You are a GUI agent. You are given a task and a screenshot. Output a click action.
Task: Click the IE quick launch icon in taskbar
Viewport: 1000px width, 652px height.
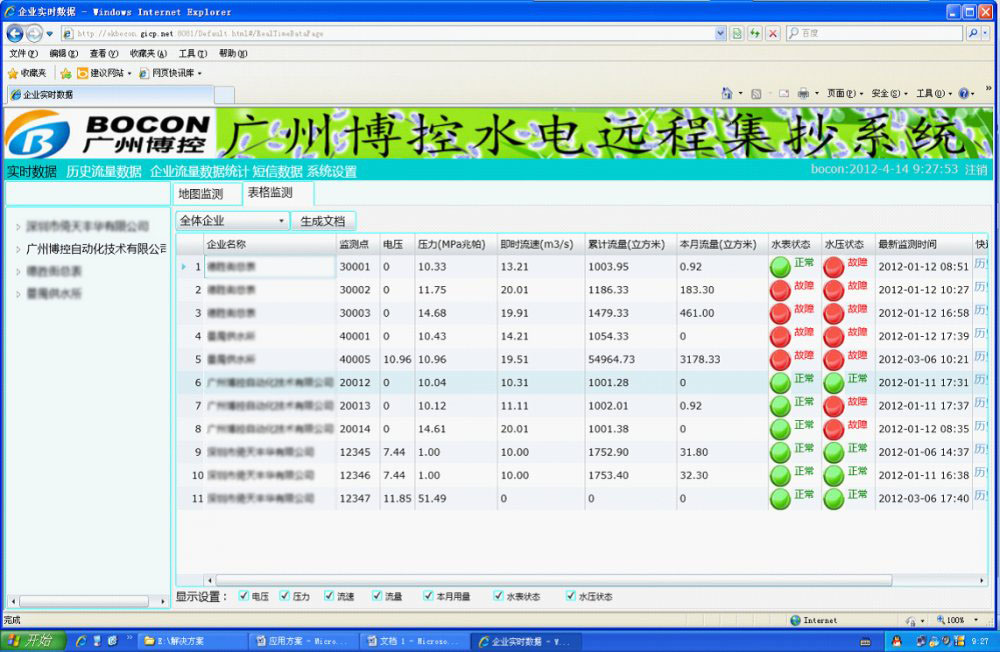(81, 641)
